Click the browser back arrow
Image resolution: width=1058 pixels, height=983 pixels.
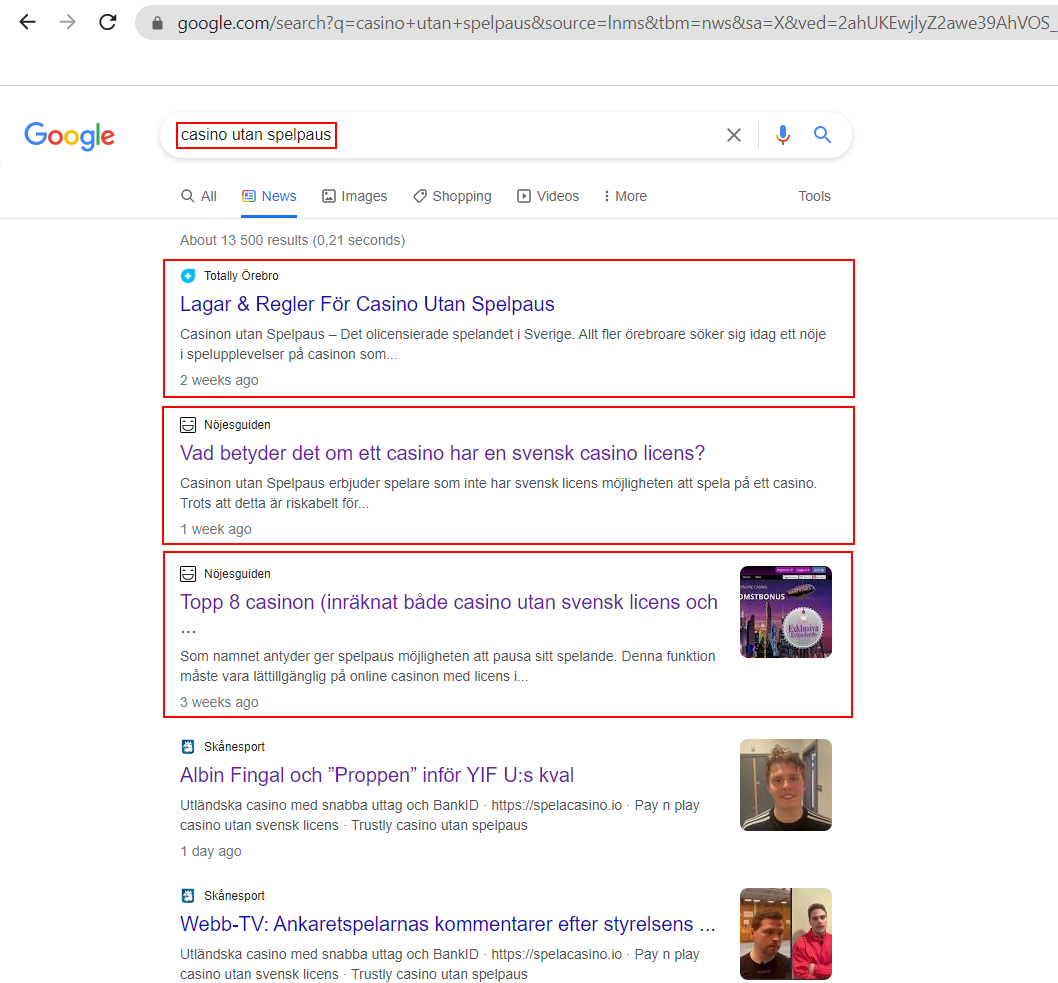coord(27,22)
